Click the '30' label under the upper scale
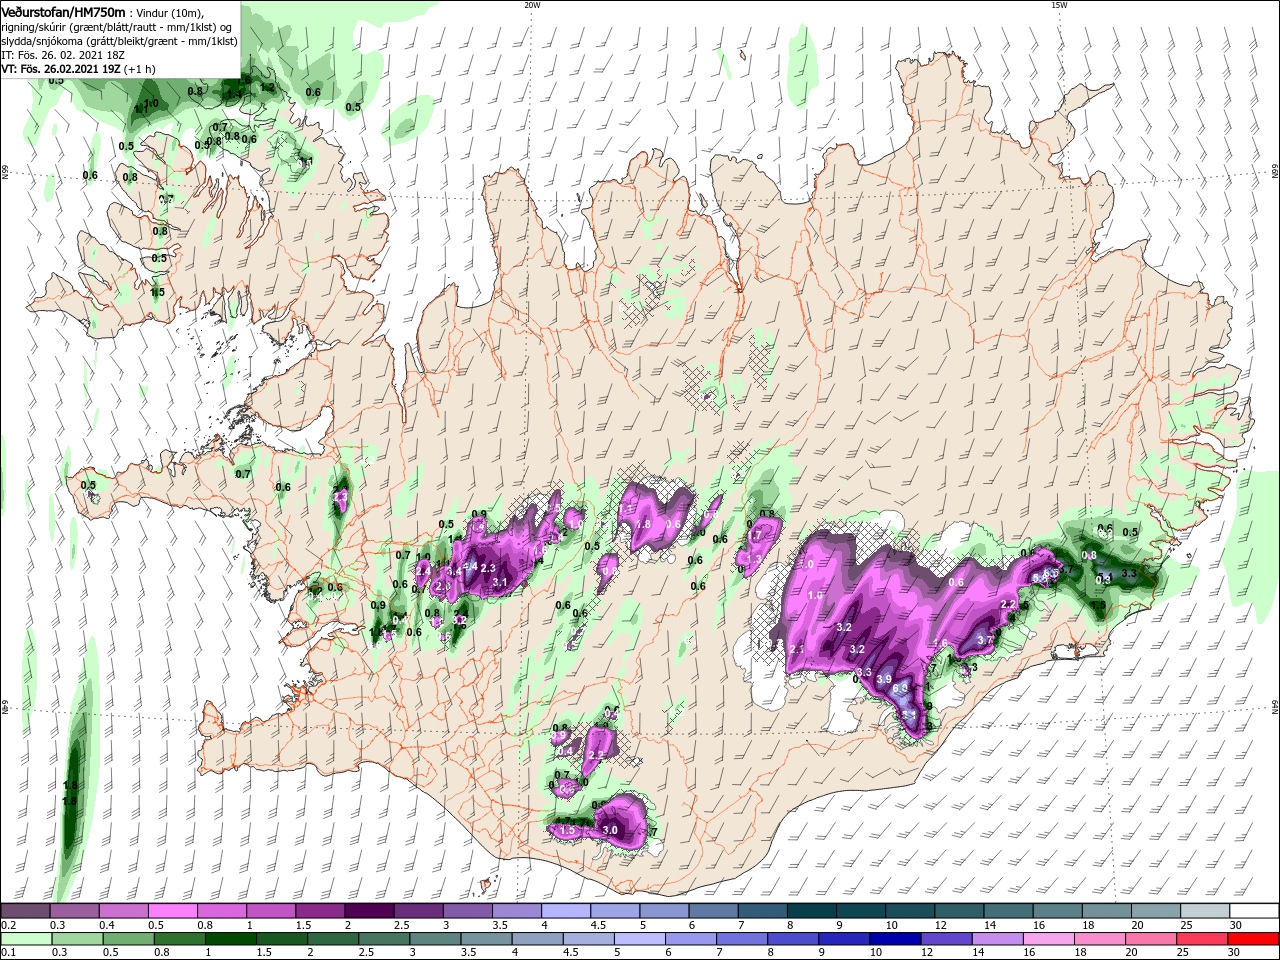The width and height of the screenshot is (1280, 960). click(x=1235, y=925)
